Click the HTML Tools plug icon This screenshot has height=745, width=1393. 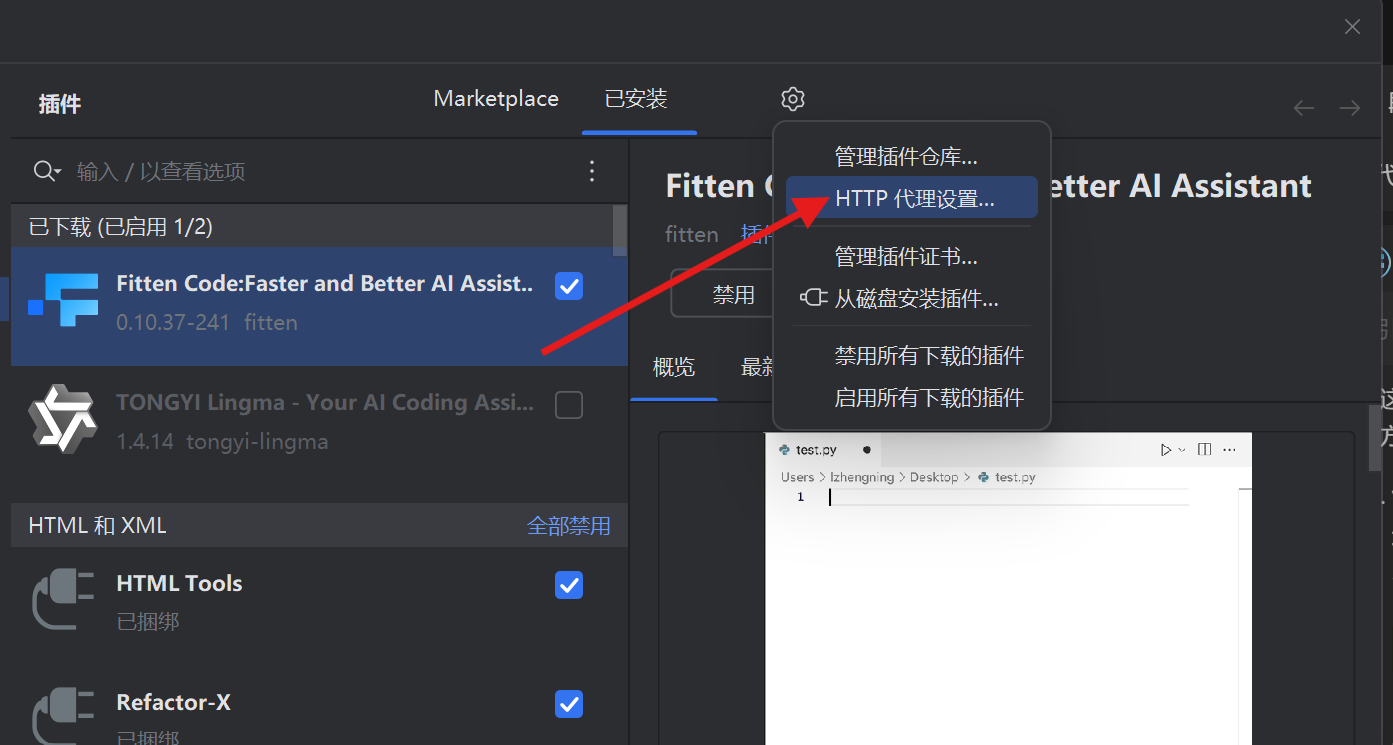point(63,600)
